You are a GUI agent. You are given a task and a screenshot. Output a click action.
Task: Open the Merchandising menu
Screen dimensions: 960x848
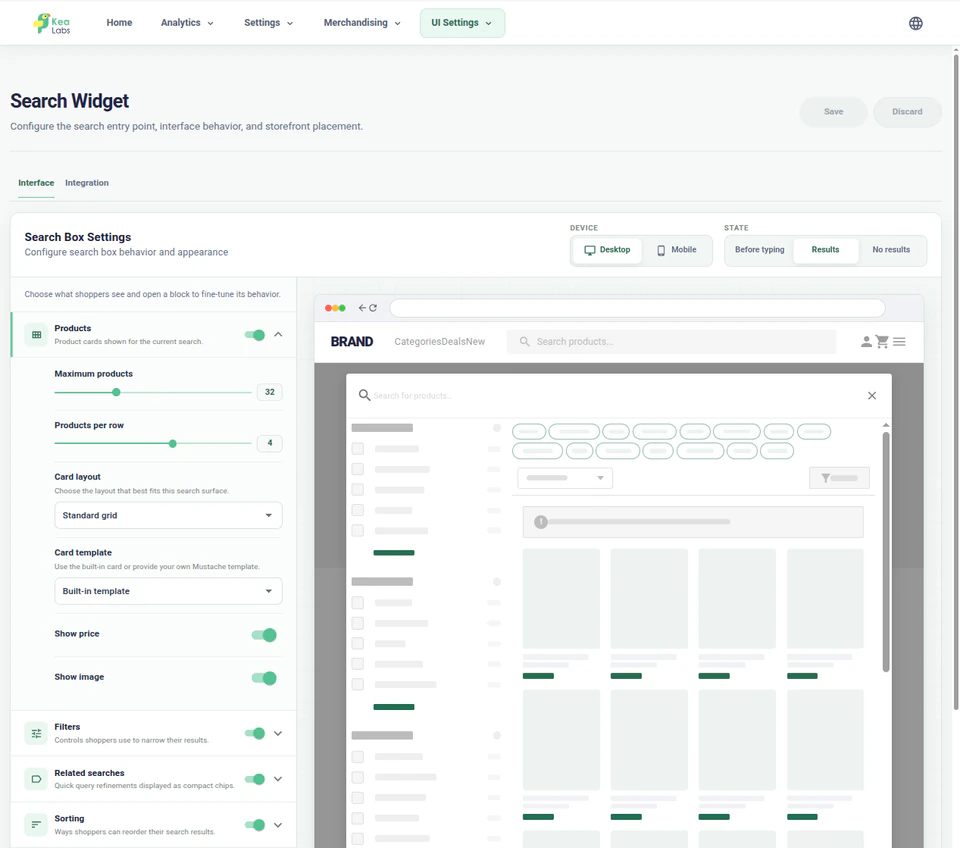click(362, 23)
